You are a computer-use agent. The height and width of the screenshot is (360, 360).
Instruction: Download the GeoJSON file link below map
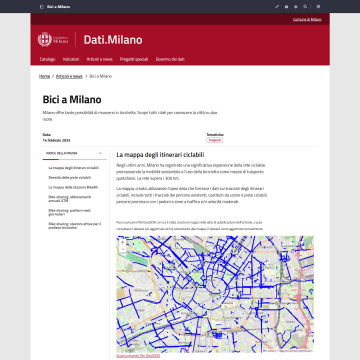pyautogui.click(x=138, y=356)
